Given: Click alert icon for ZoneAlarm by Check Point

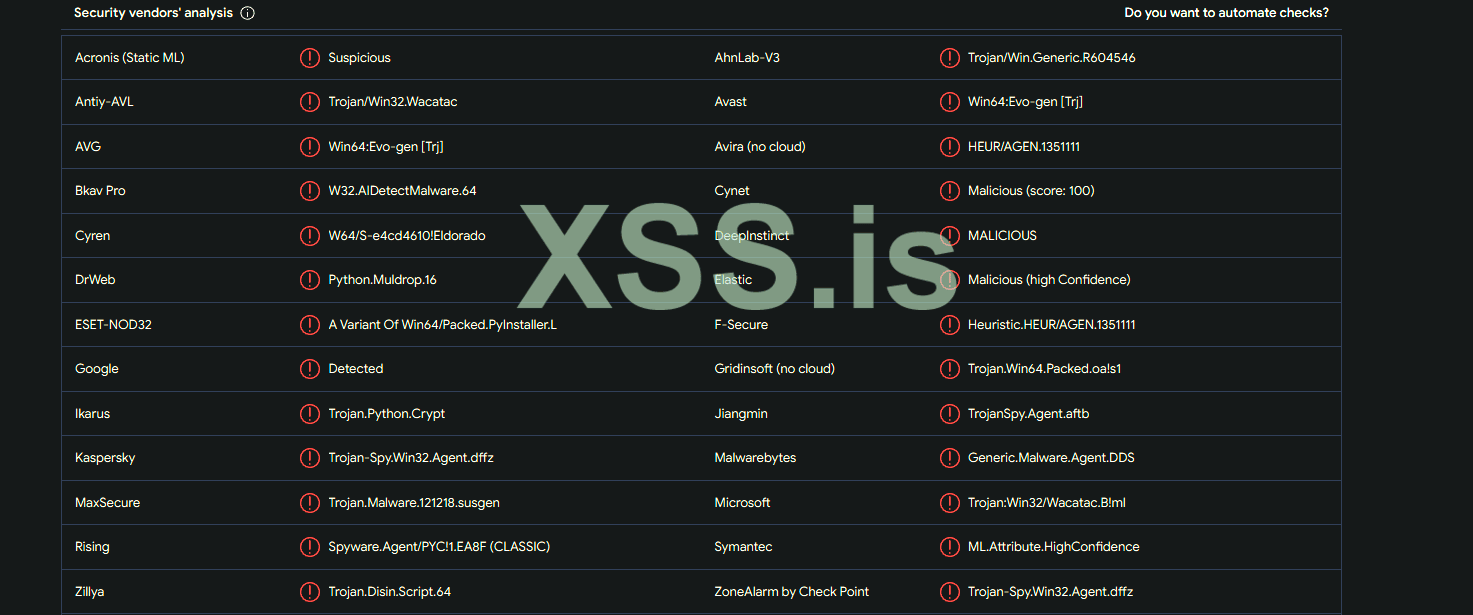Looking at the screenshot, I should tap(950, 592).
